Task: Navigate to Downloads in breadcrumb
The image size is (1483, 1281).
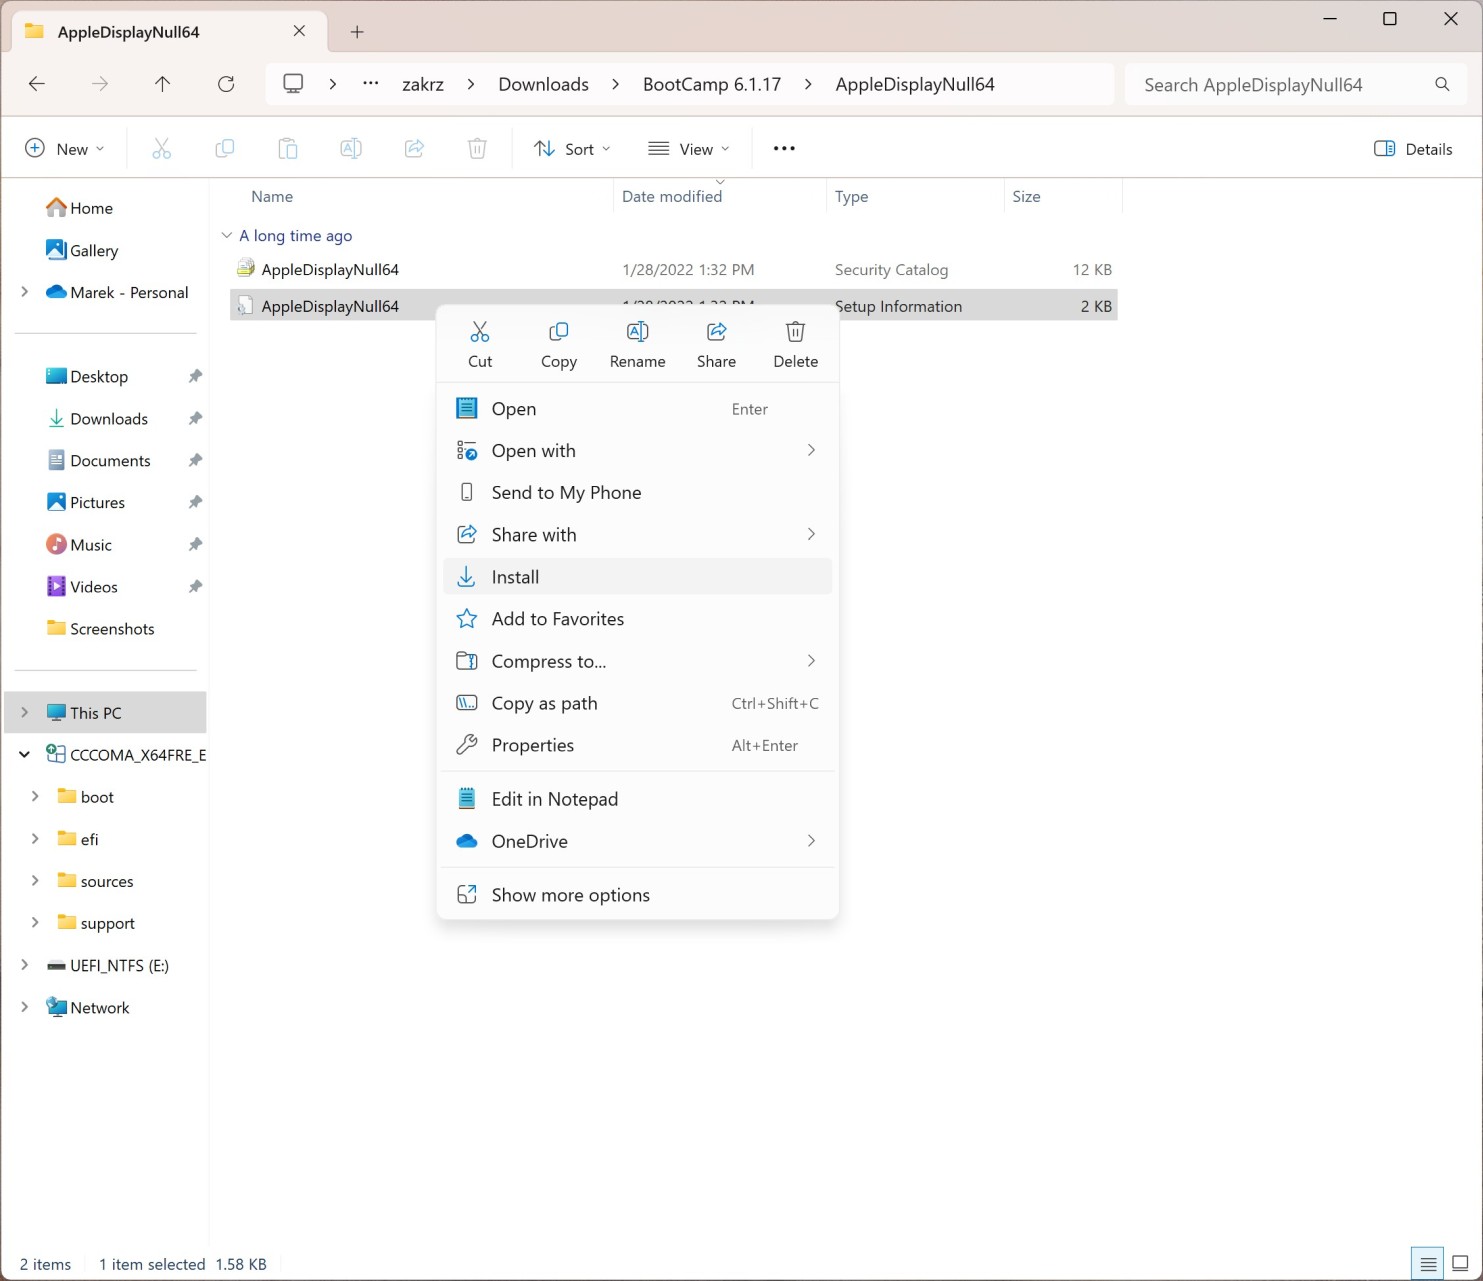Action: click(x=543, y=85)
